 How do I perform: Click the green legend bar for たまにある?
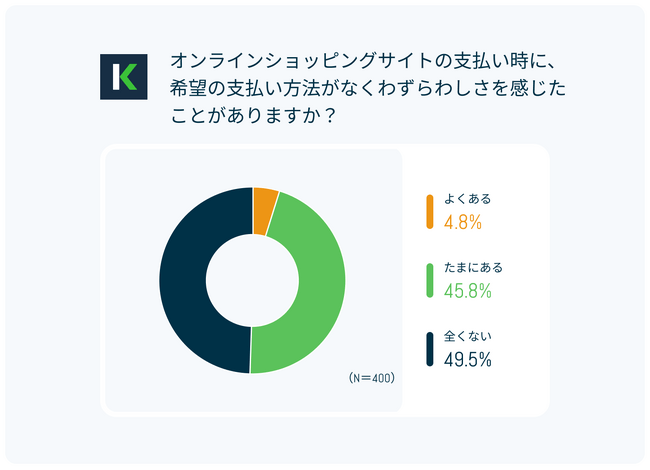tap(430, 281)
